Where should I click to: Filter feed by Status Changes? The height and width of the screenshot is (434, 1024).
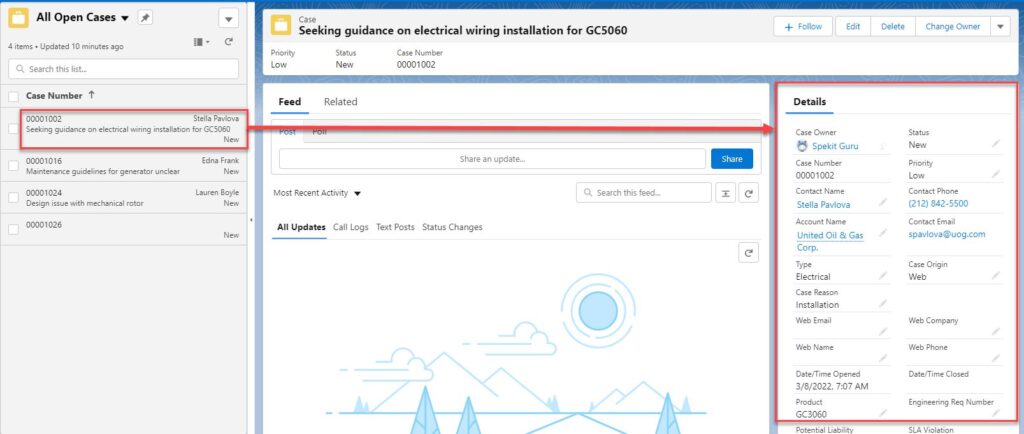coord(452,227)
